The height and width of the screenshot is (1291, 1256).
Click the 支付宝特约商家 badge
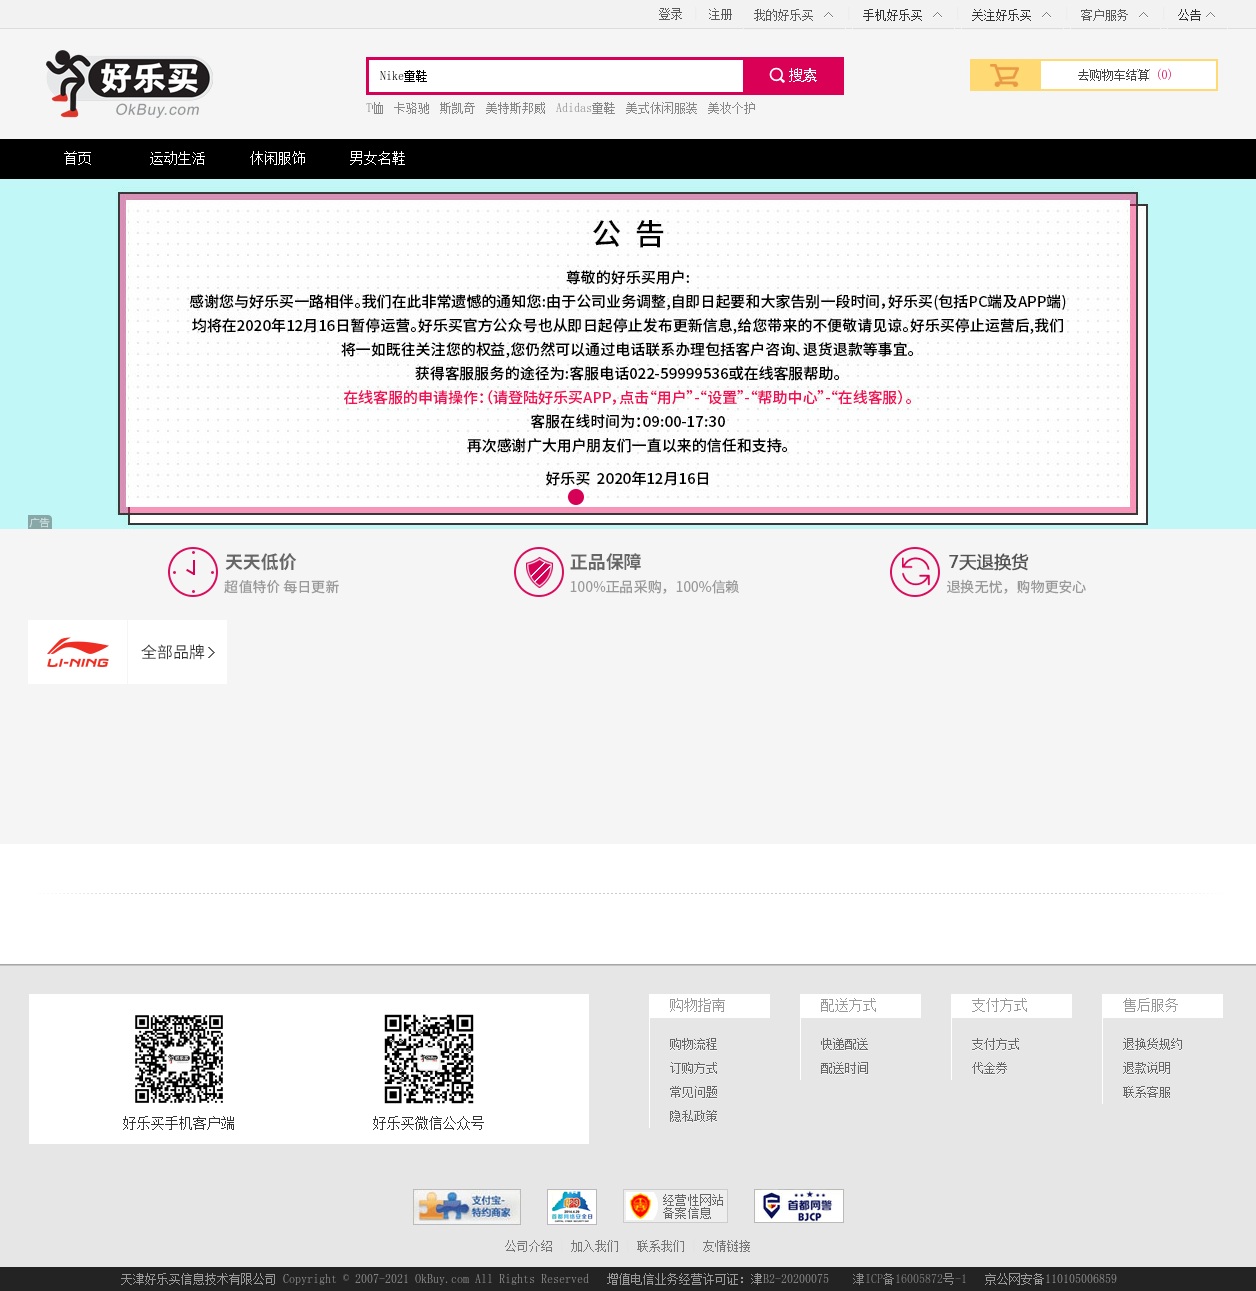click(x=467, y=1207)
